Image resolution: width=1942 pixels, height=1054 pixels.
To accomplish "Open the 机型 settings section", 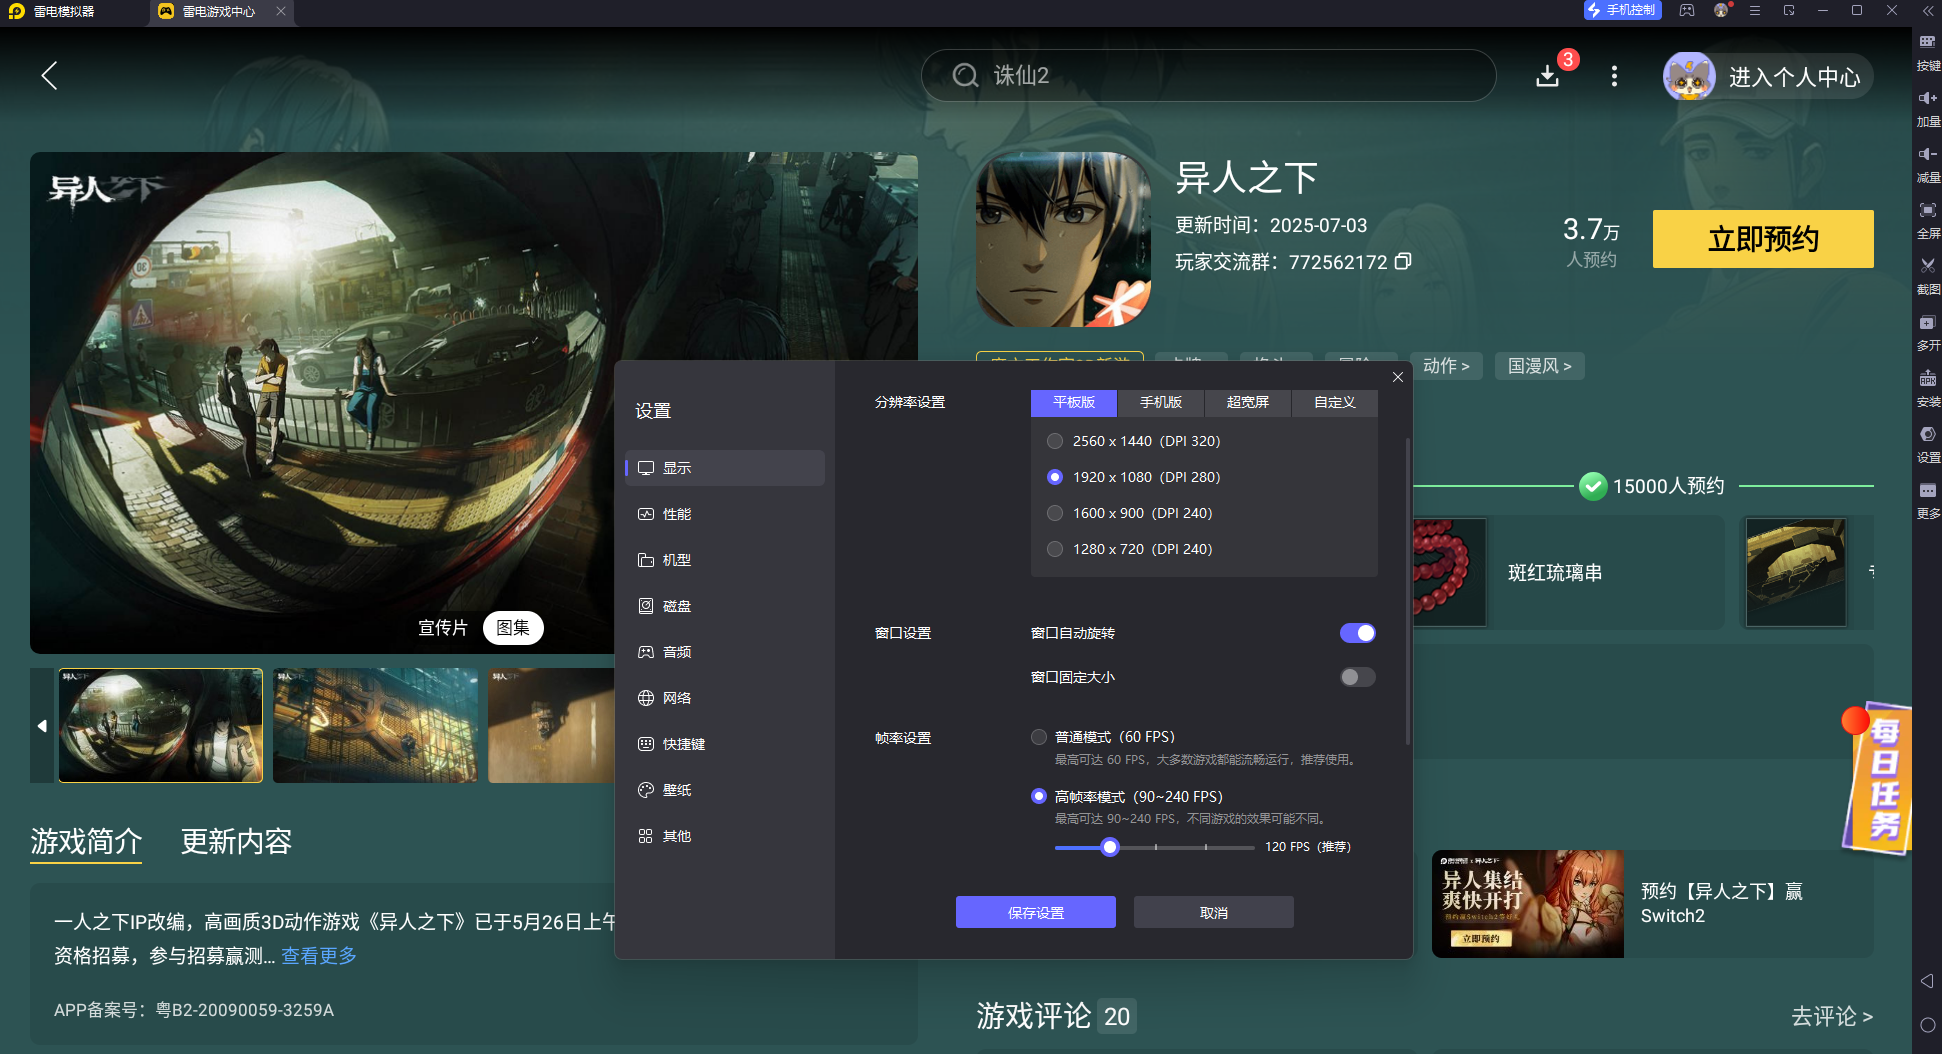I will tap(725, 560).
